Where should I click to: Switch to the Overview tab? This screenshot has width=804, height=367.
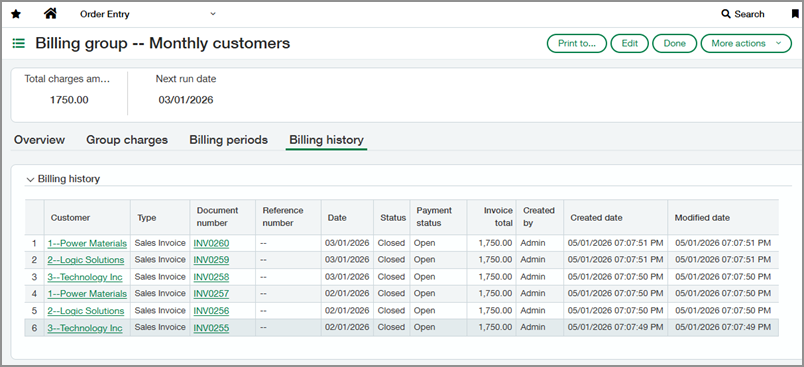click(x=39, y=140)
